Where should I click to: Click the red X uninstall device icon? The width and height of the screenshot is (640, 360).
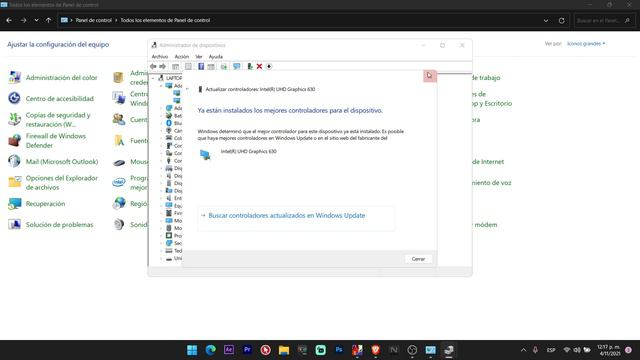click(x=259, y=67)
